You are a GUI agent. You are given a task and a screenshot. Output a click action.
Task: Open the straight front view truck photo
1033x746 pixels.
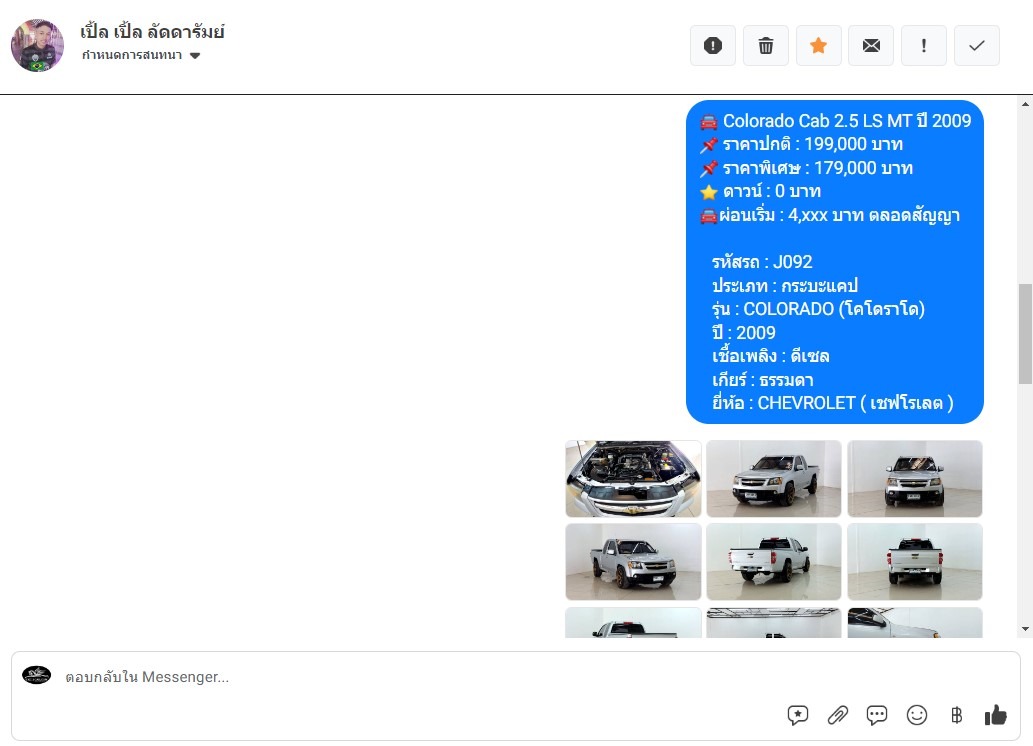click(x=915, y=478)
